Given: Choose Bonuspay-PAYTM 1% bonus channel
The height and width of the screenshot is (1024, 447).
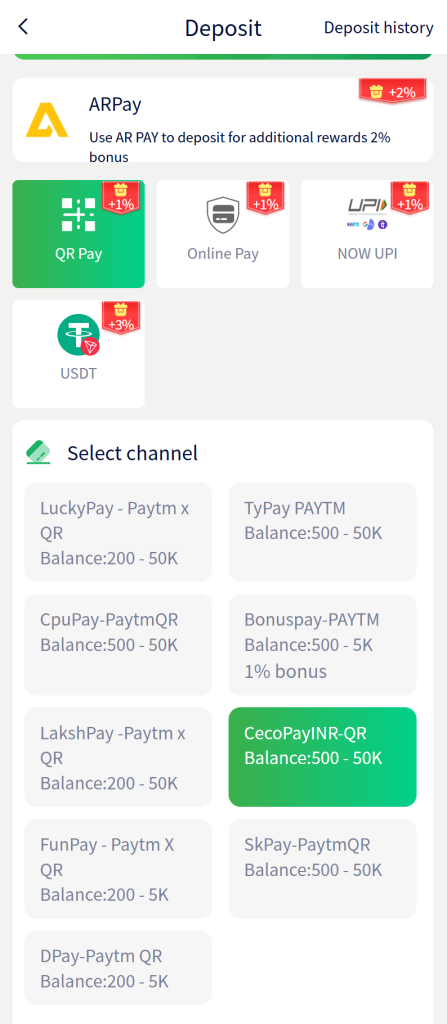Looking at the screenshot, I should click(x=322, y=645).
